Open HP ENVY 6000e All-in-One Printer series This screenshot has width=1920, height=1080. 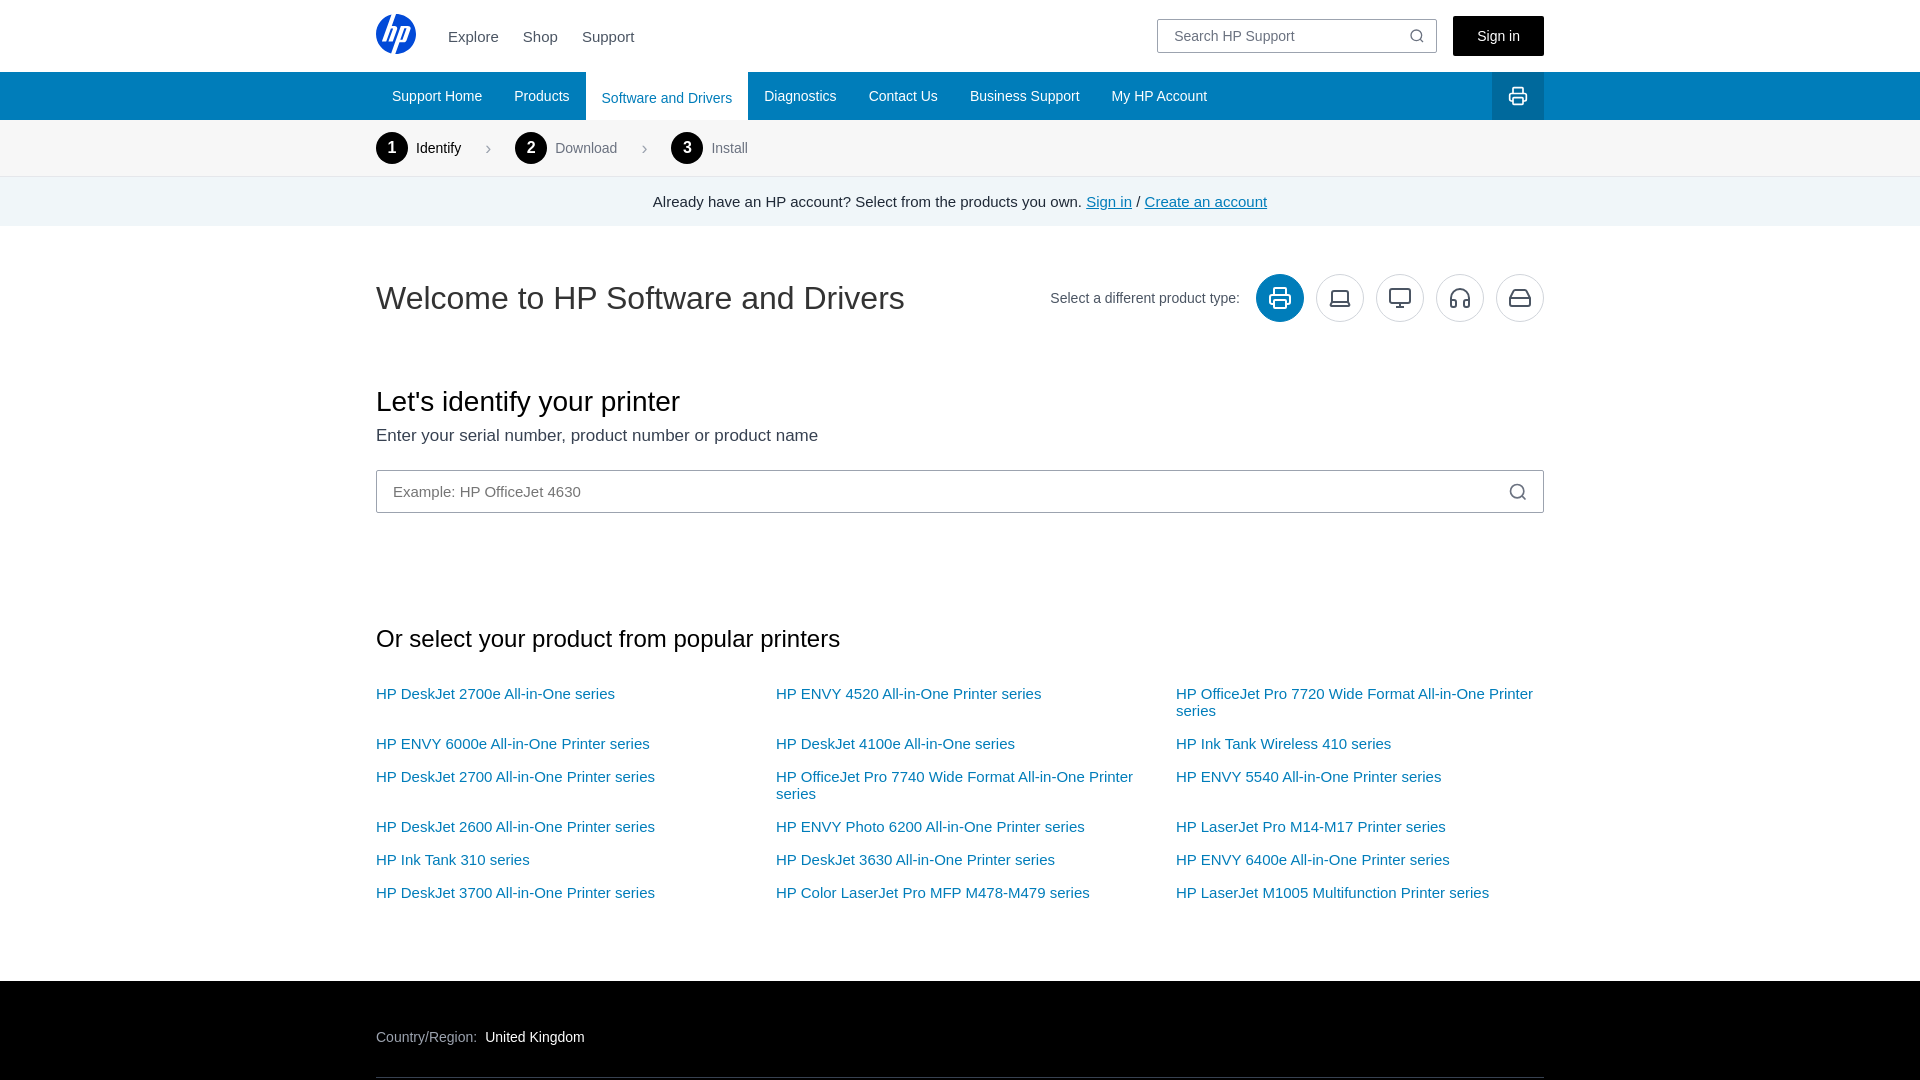tap(513, 744)
